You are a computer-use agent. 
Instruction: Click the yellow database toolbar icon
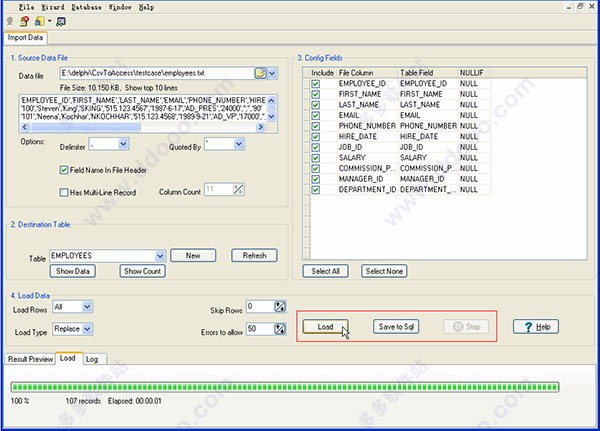39,21
